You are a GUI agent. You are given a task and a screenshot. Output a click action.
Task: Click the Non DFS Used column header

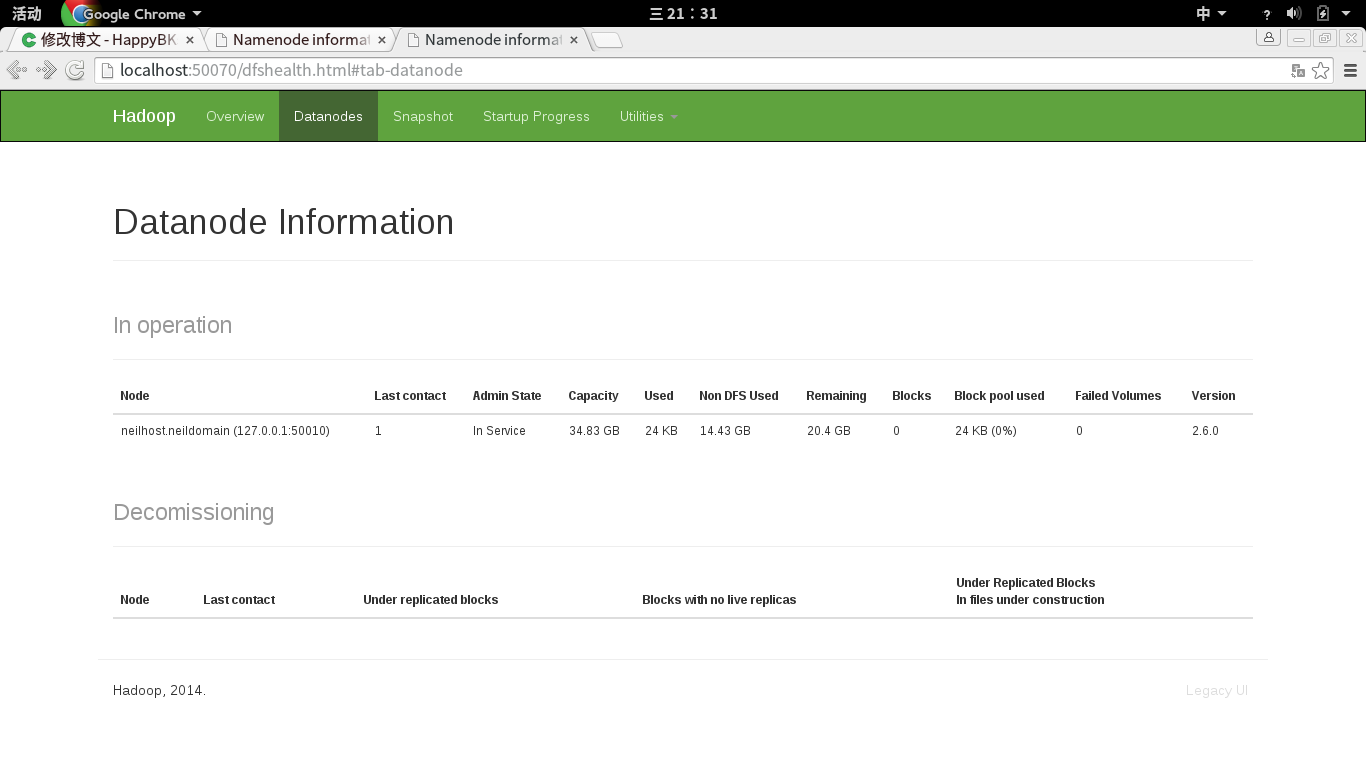[738, 396]
